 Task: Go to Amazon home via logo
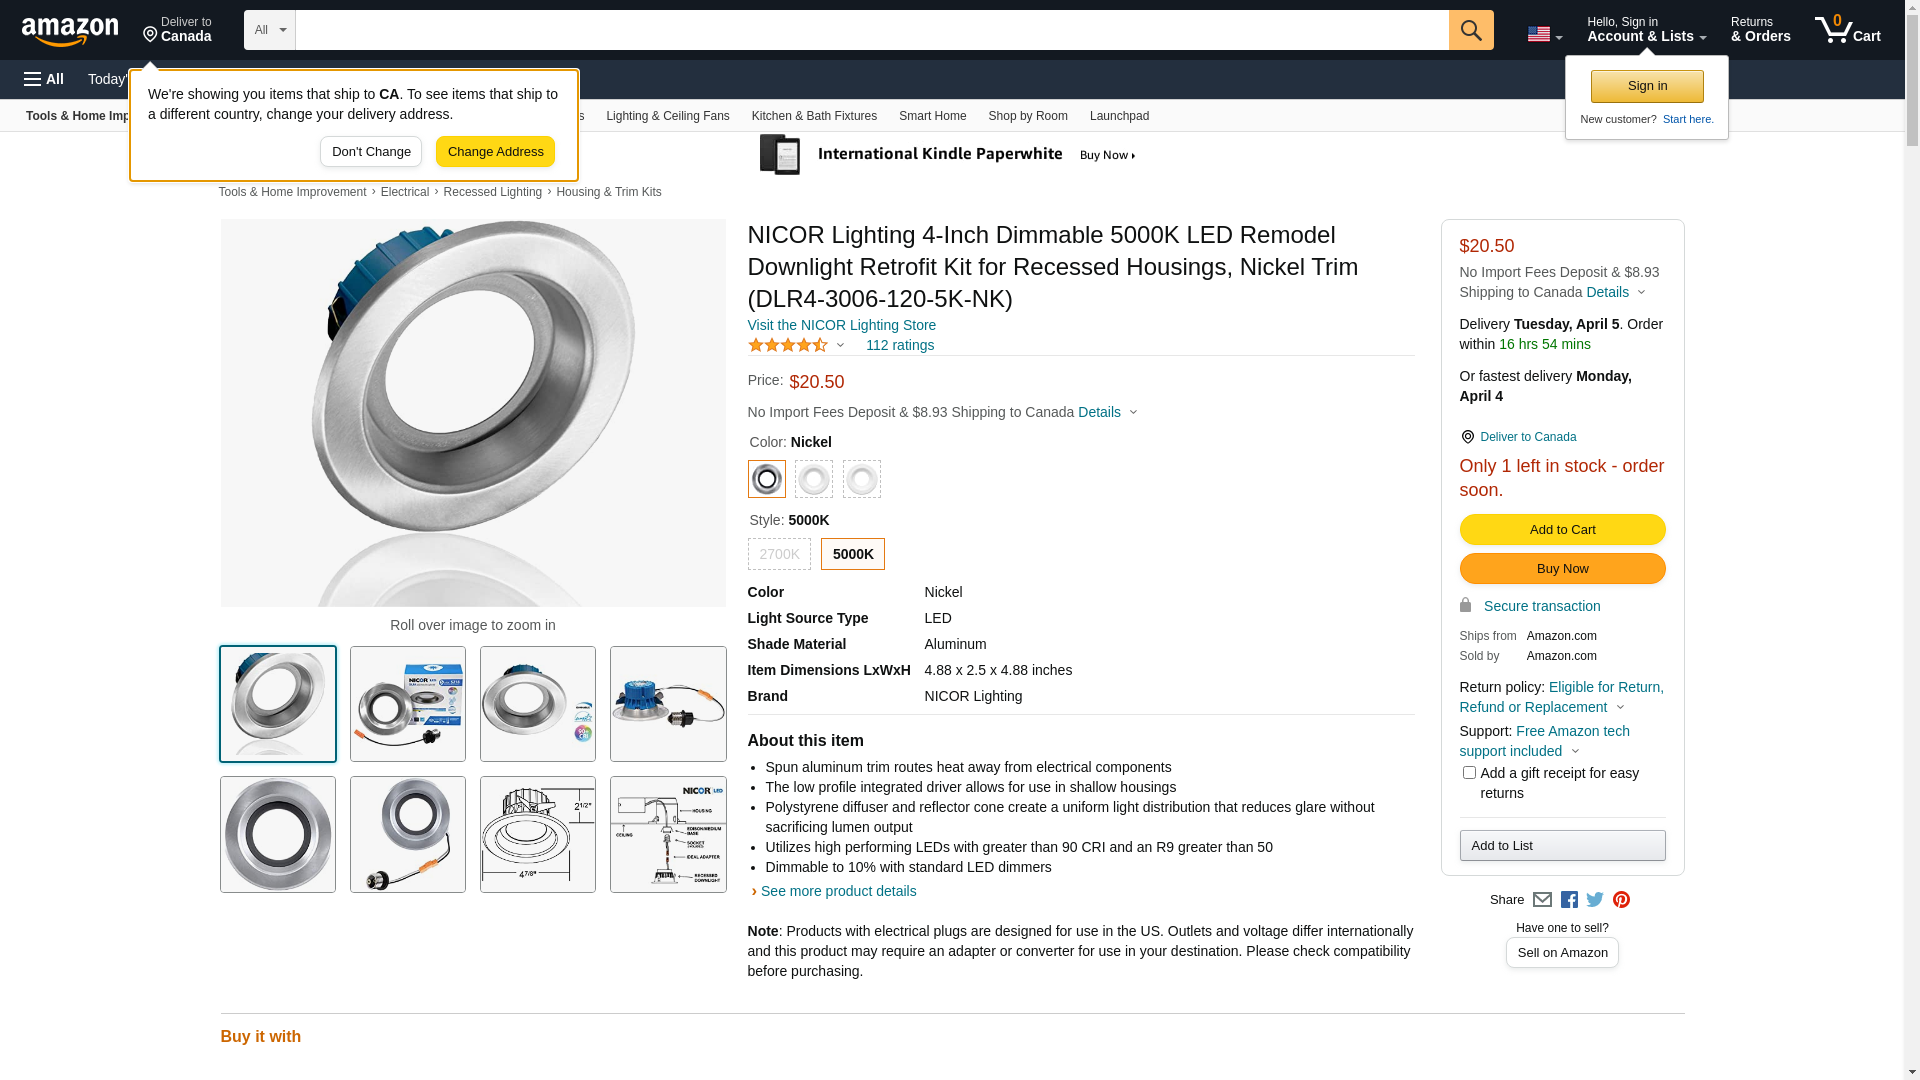point(70,32)
